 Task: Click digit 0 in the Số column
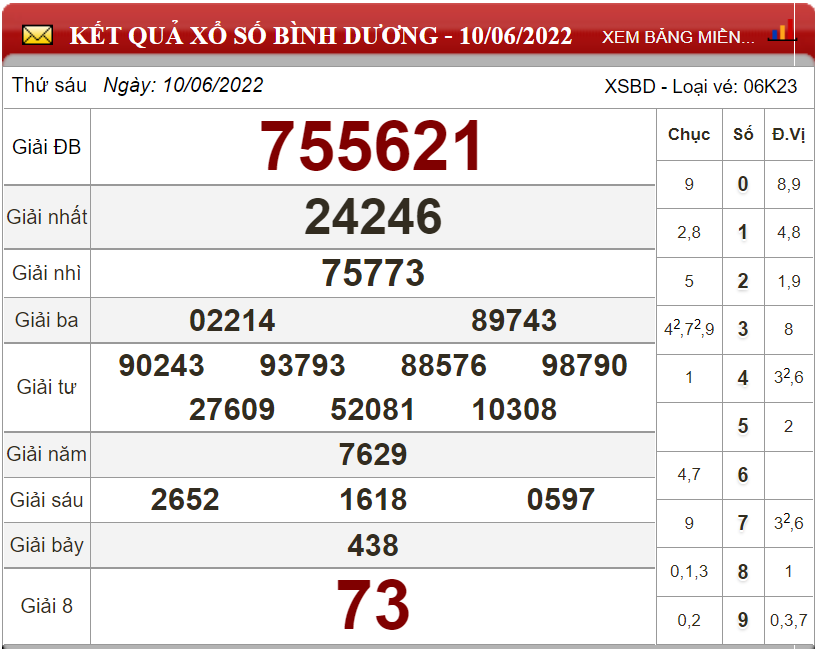click(x=743, y=184)
